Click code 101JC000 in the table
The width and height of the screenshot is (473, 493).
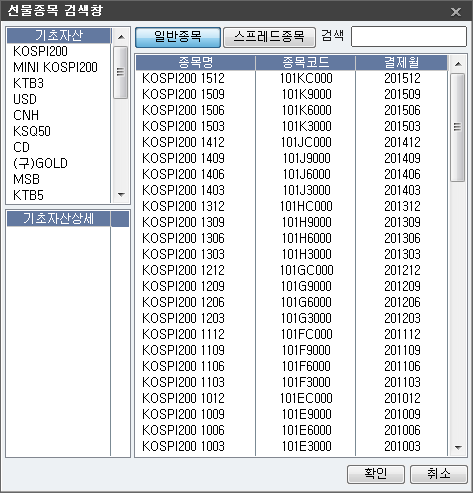click(x=306, y=142)
